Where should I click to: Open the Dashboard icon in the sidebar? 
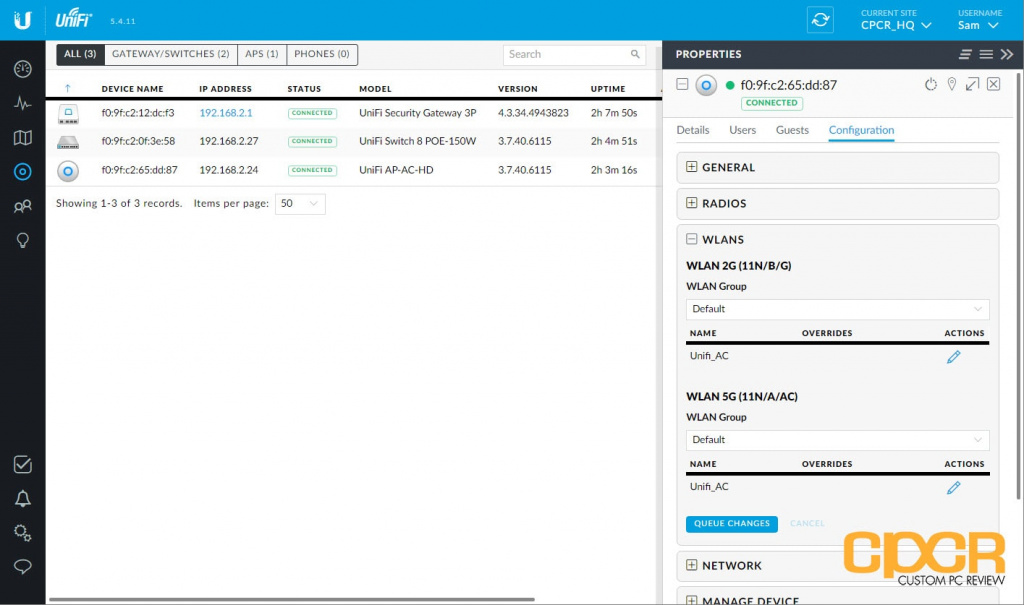22,69
